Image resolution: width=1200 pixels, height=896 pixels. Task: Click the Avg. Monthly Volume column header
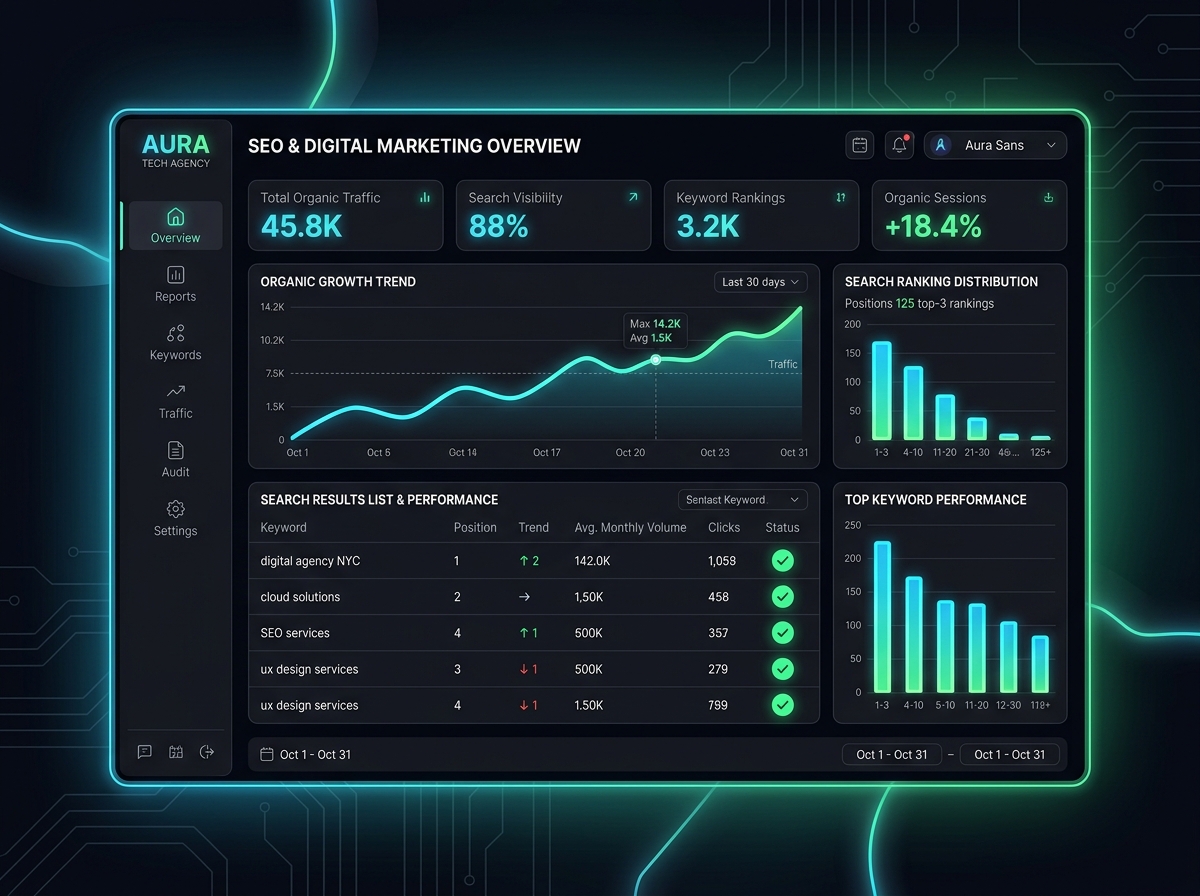(x=631, y=527)
